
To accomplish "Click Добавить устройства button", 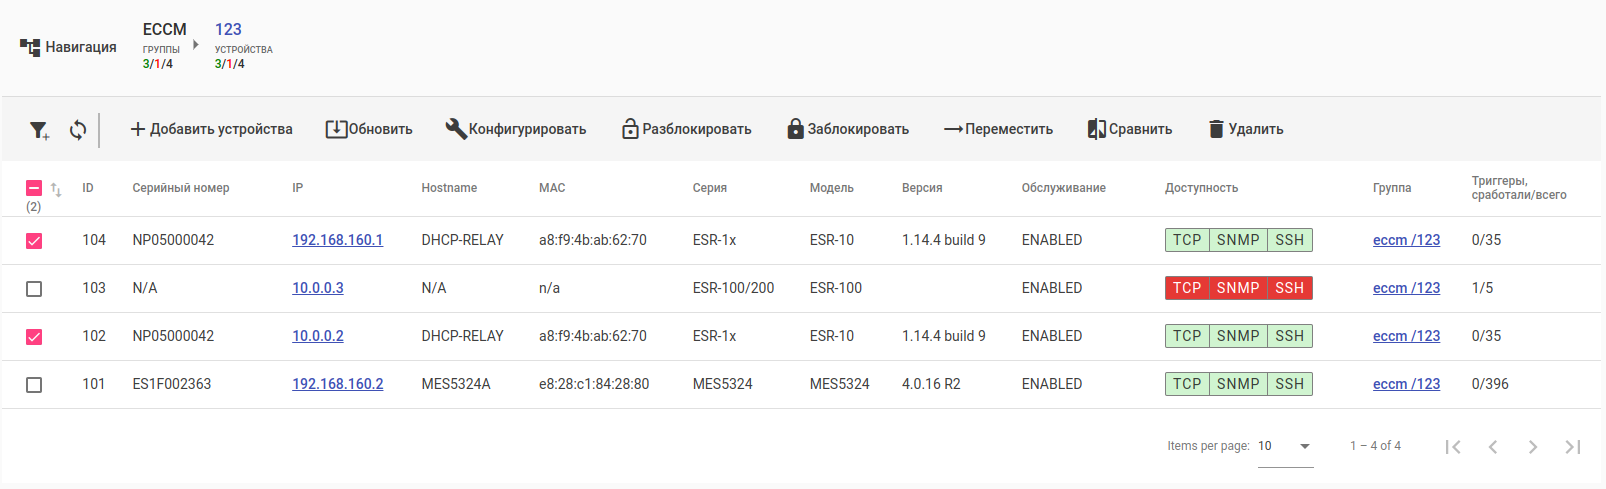I will [x=211, y=129].
